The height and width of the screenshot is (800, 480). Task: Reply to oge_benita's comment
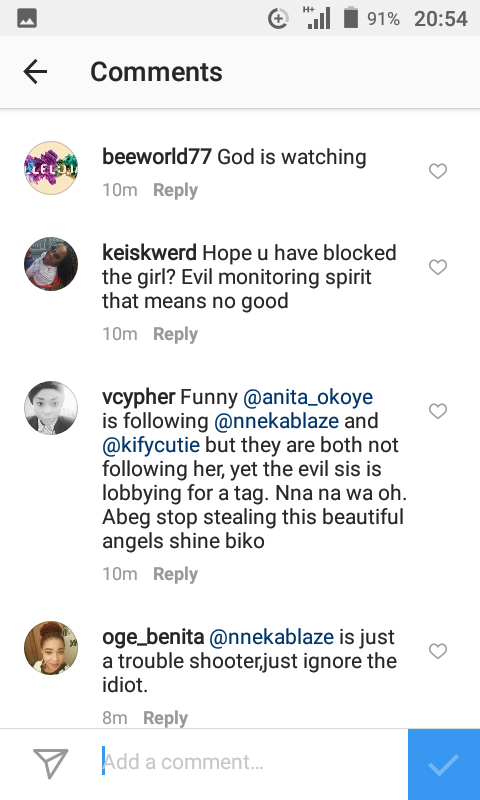coord(165,718)
